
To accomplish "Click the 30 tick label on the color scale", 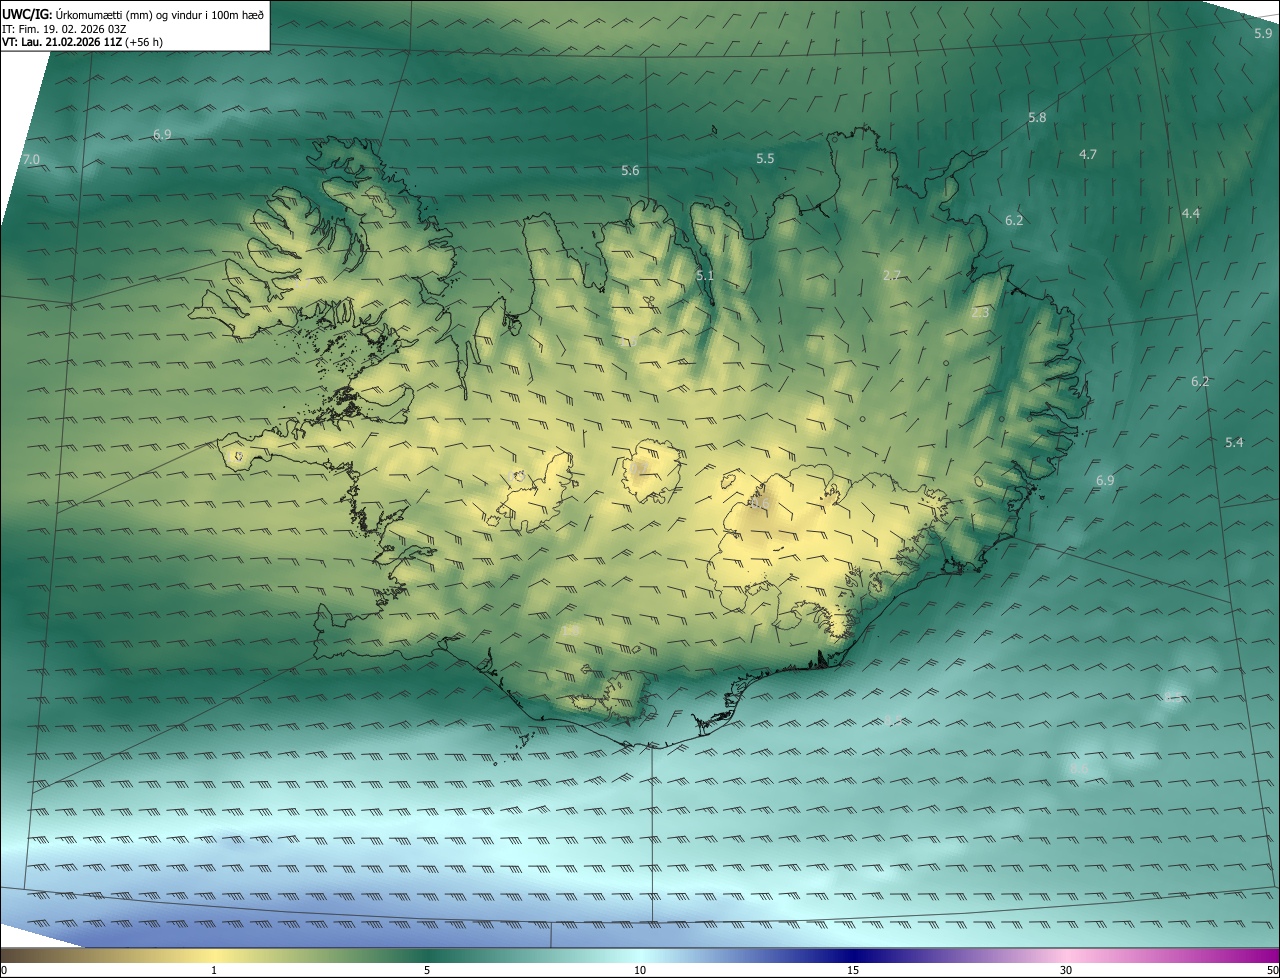I will click(1066, 970).
